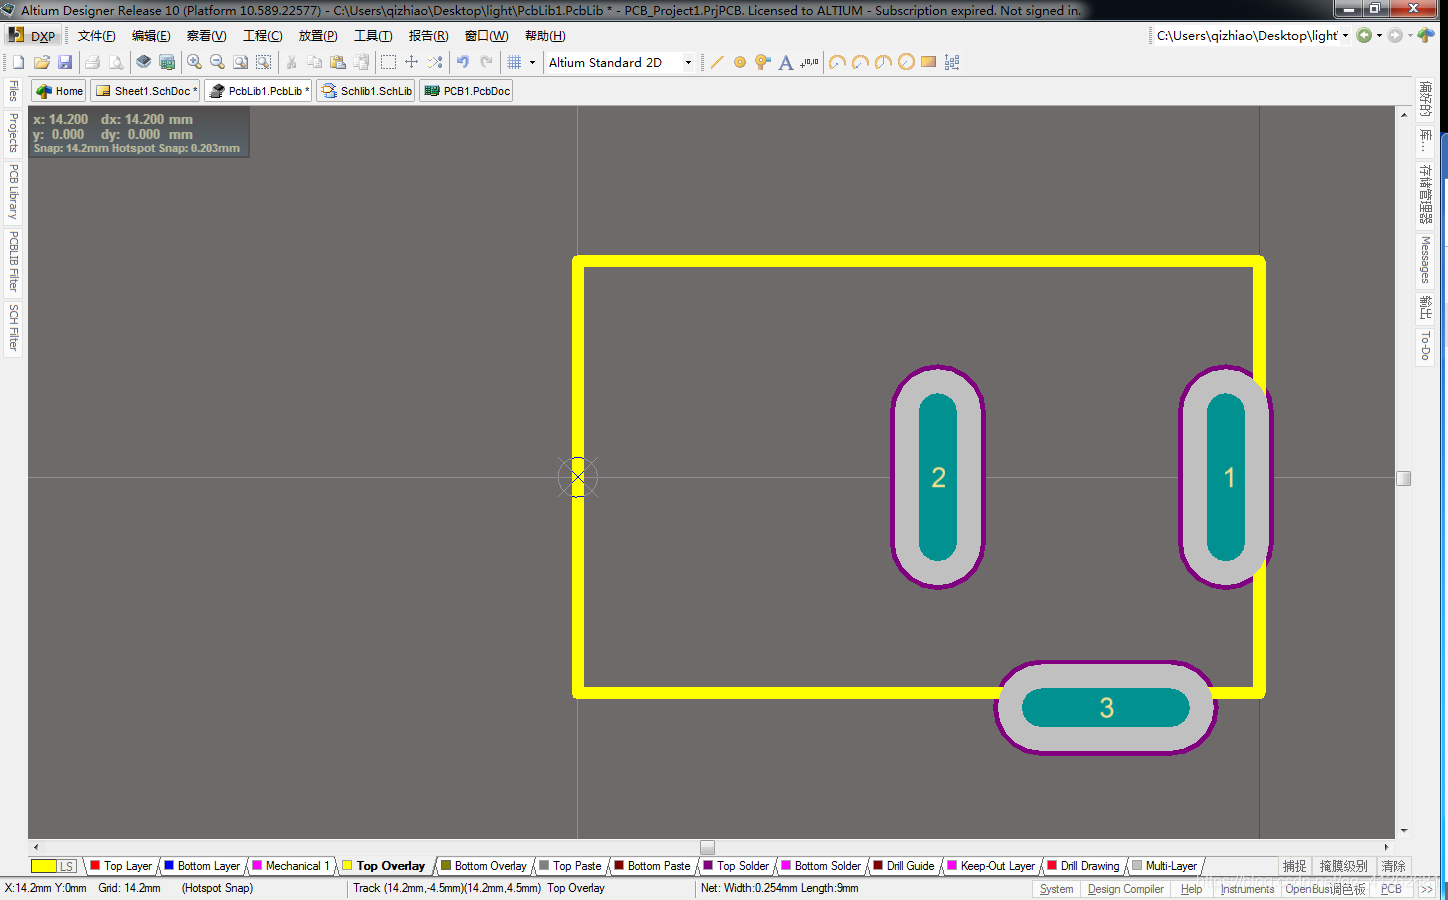Click the Print preview icon
This screenshot has height=900, width=1448.
(116, 62)
